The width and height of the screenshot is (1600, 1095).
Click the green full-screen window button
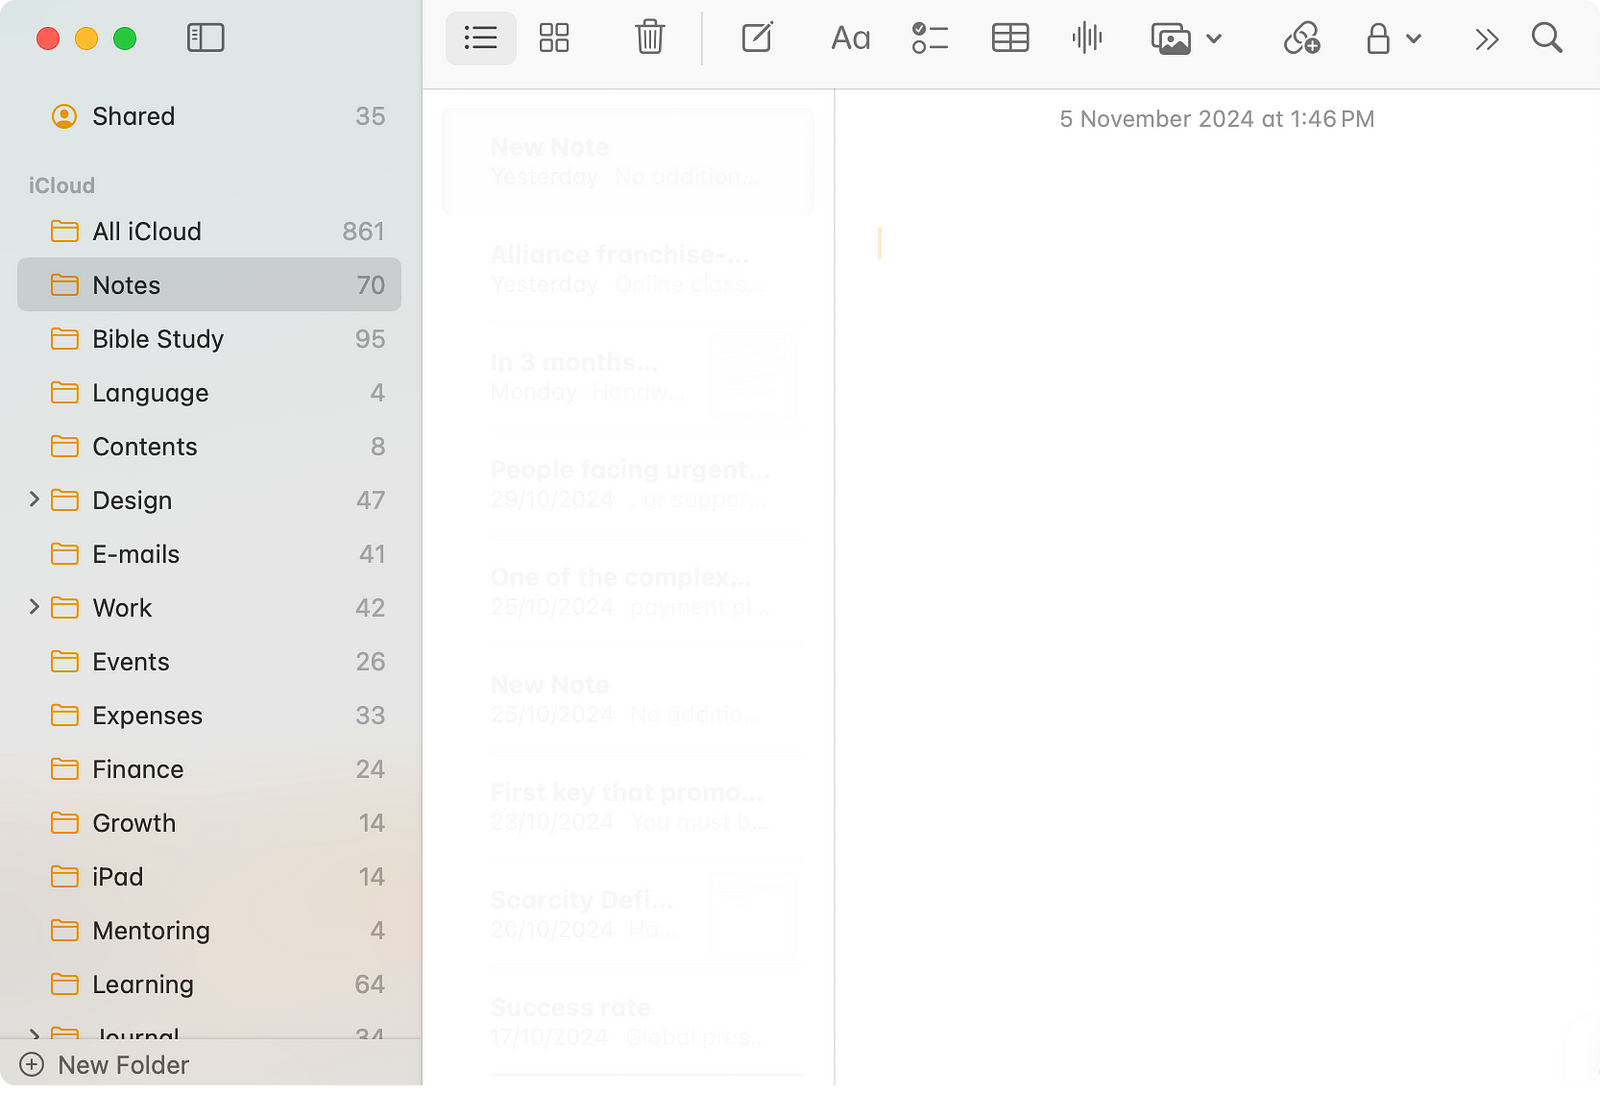click(125, 39)
